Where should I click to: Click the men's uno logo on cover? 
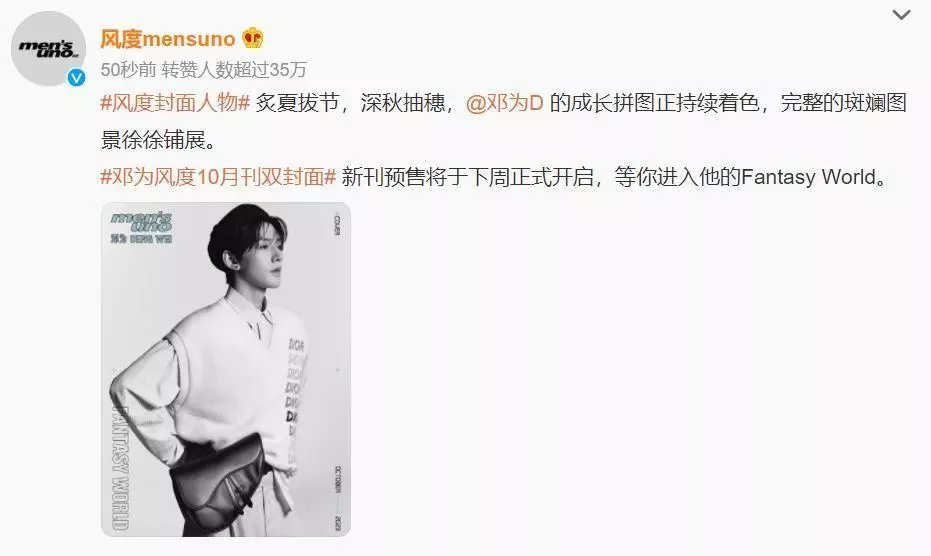141,222
